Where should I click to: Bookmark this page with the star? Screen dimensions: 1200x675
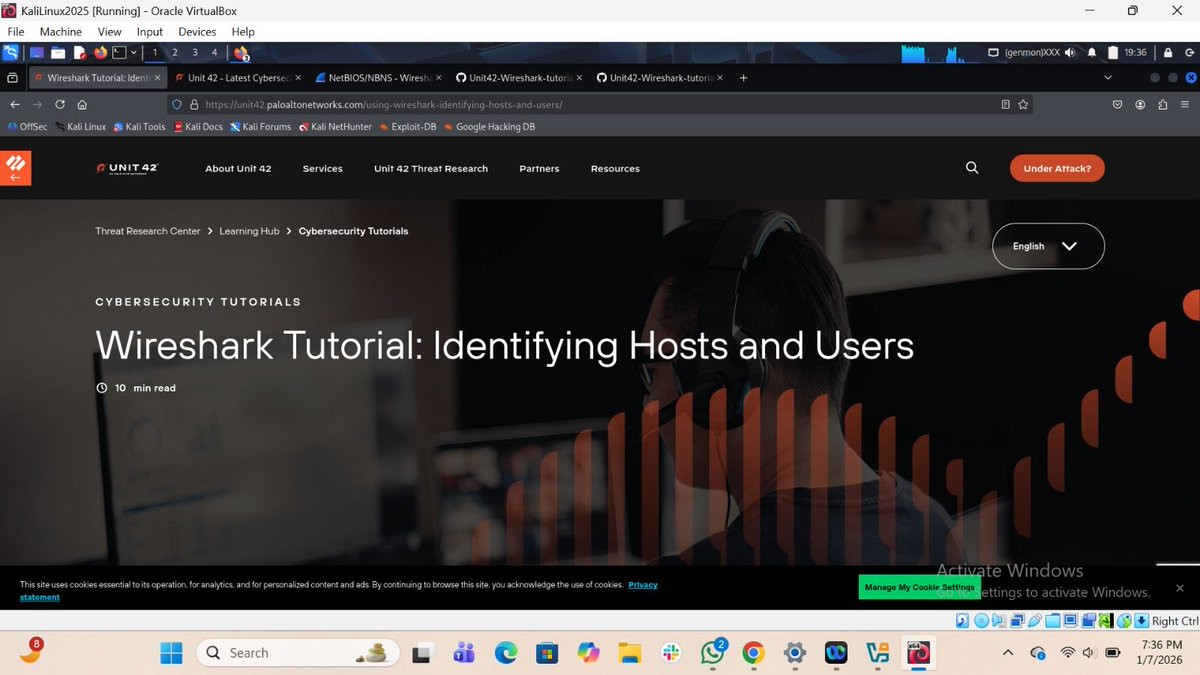(1023, 104)
